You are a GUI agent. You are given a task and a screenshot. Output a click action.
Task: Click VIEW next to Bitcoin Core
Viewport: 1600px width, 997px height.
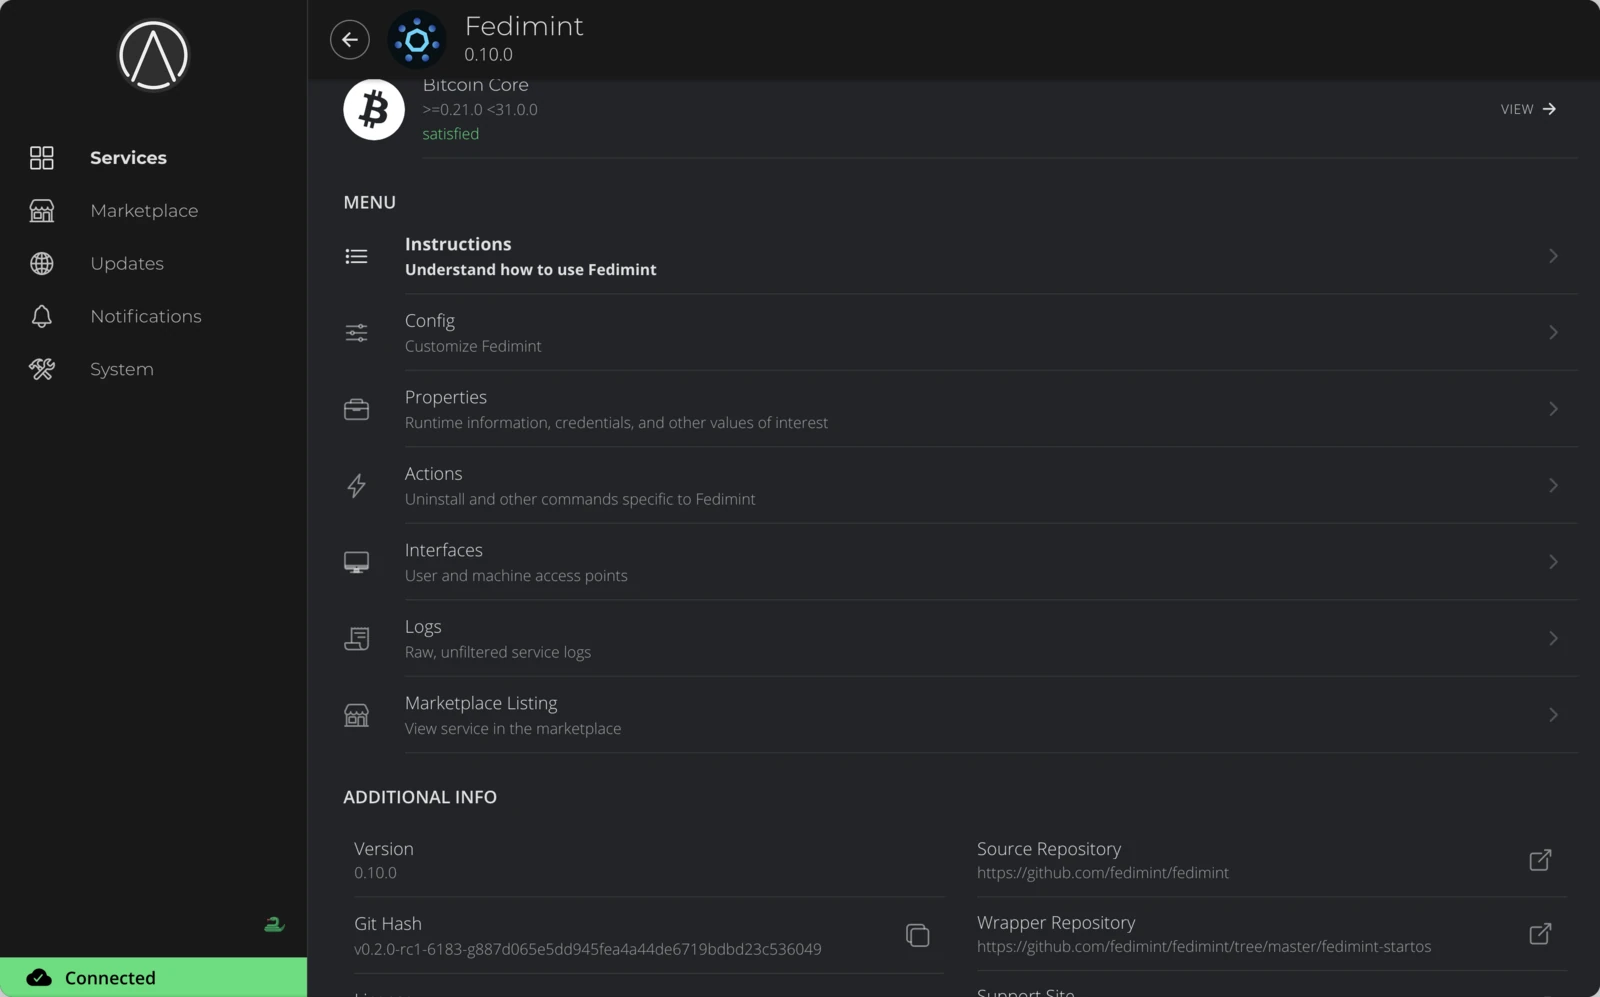(x=1526, y=109)
